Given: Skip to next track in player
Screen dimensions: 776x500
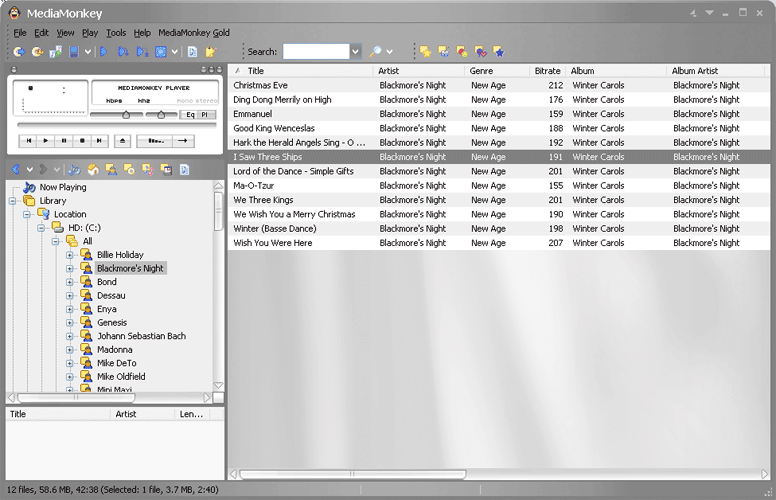Looking at the screenshot, I should coord(99,141).
